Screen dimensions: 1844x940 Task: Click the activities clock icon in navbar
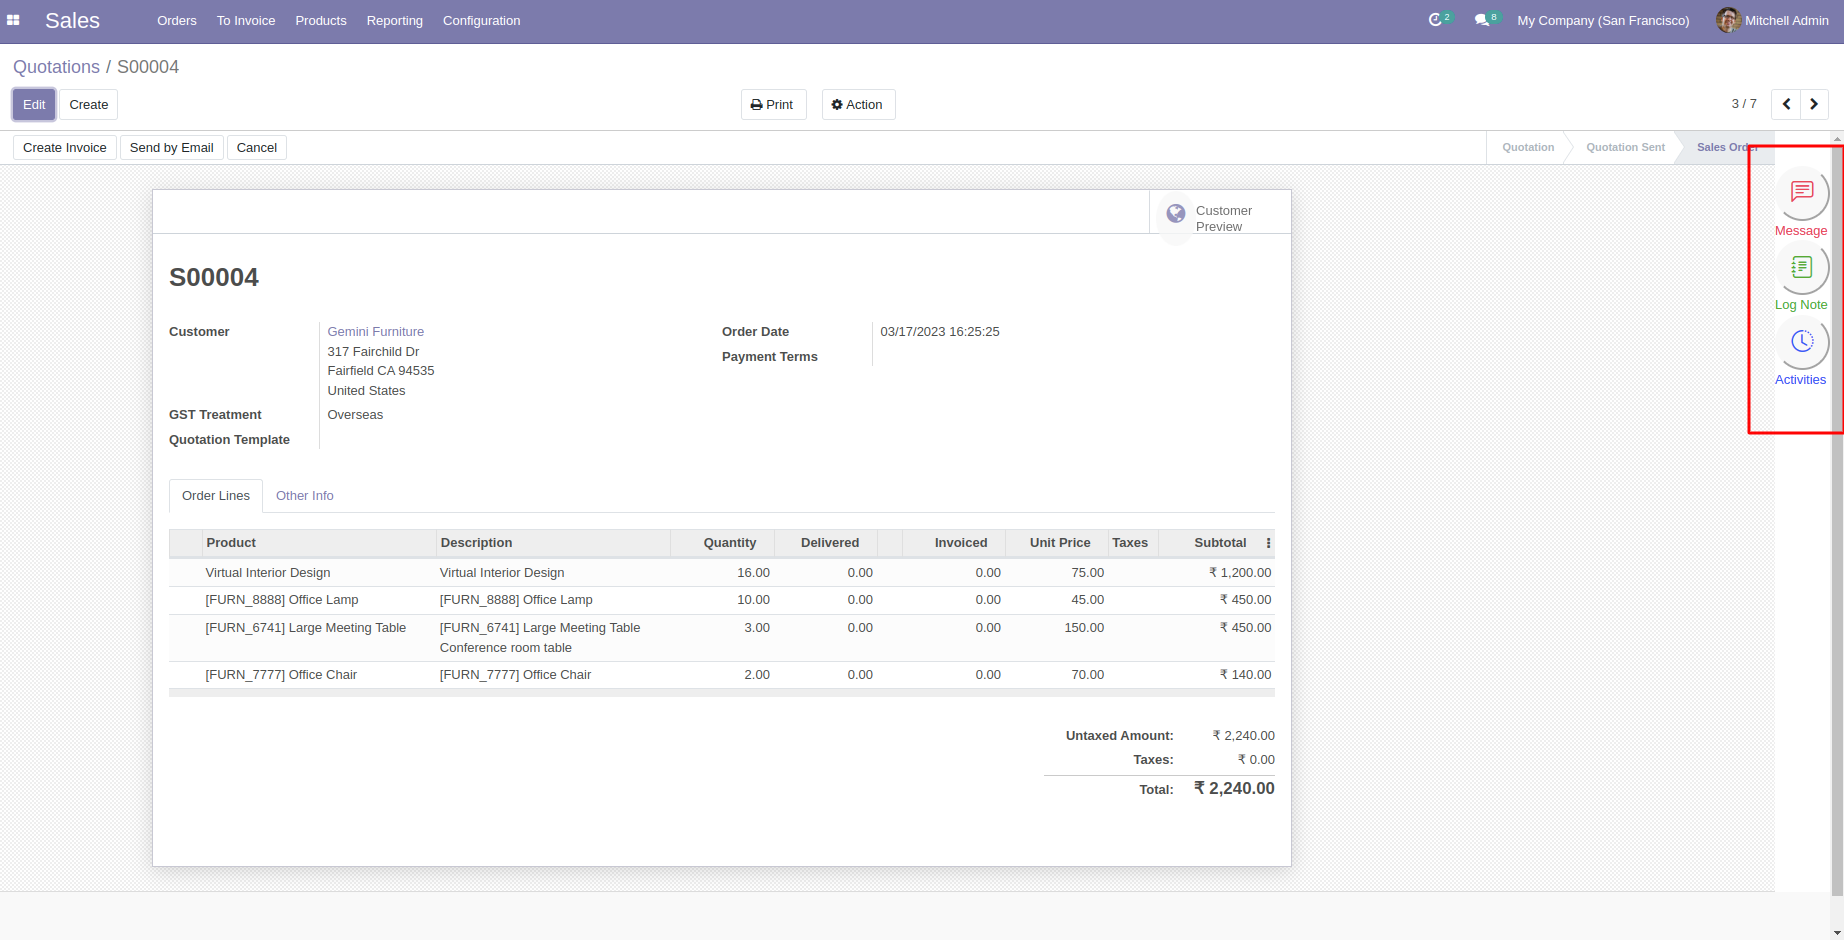coord(1436,20)
